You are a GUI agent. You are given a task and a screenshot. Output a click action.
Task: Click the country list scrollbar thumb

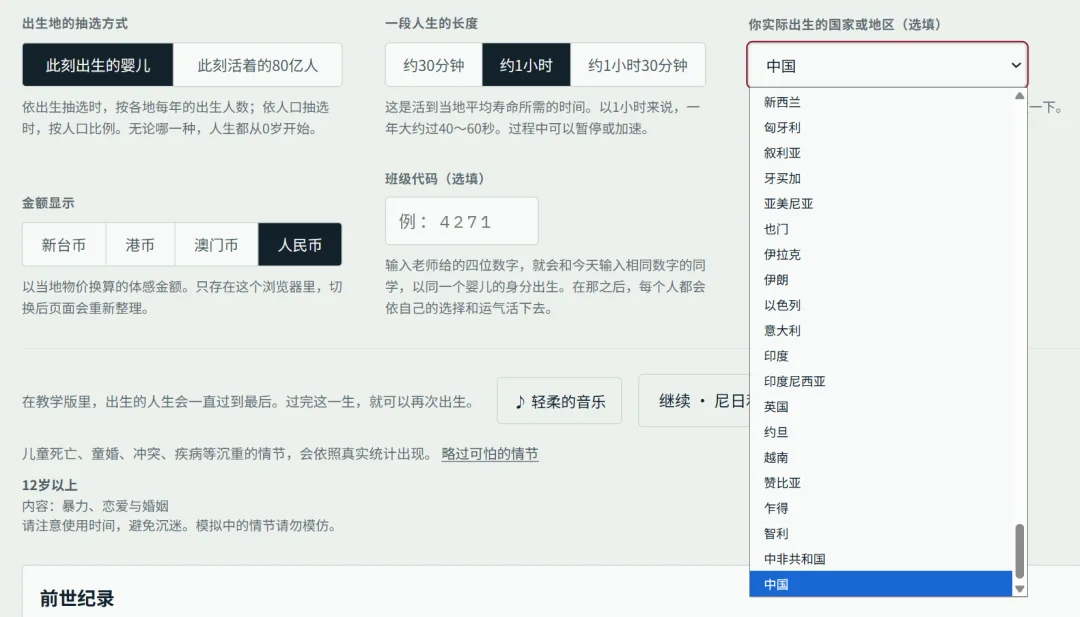(1019, 551)
